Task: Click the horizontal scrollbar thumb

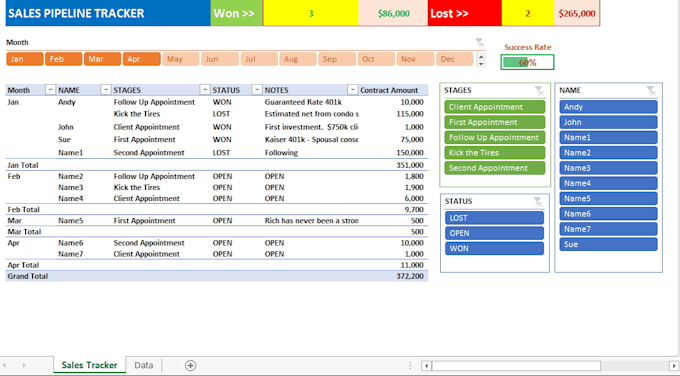Action: [x=516, y=366]
